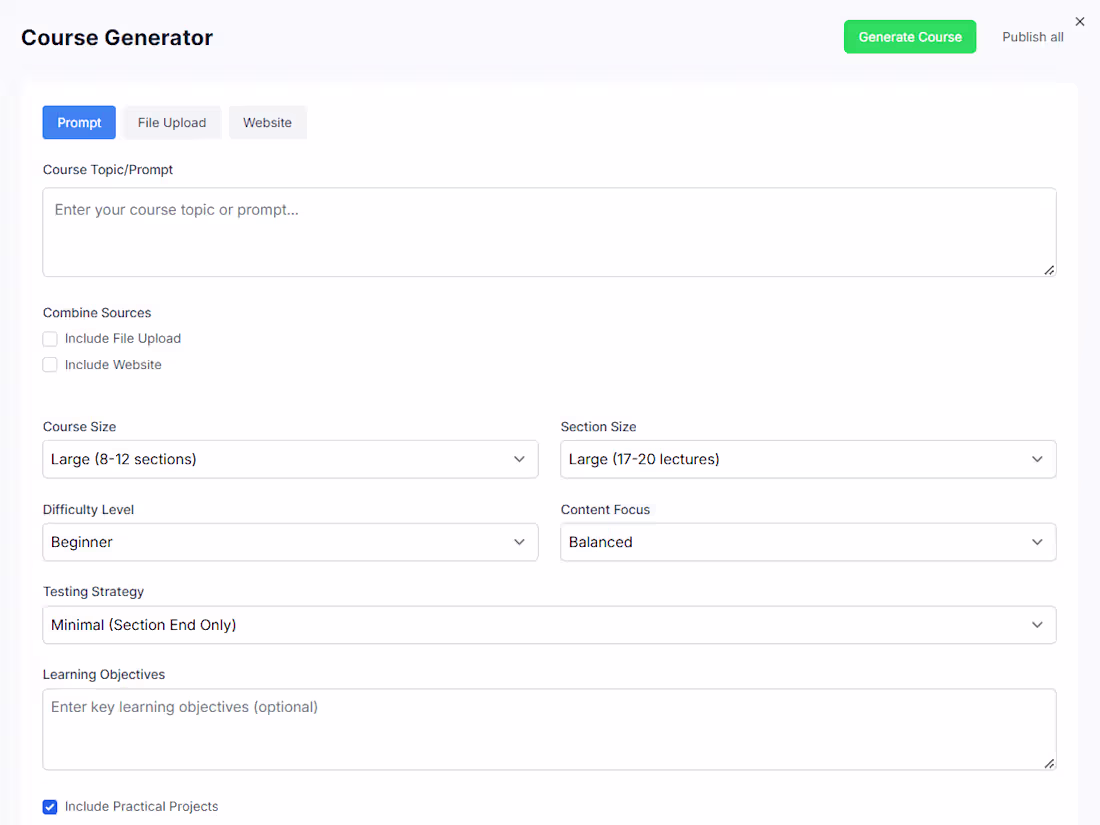Open the Course Size dropdown

click(x=290, y=459)
